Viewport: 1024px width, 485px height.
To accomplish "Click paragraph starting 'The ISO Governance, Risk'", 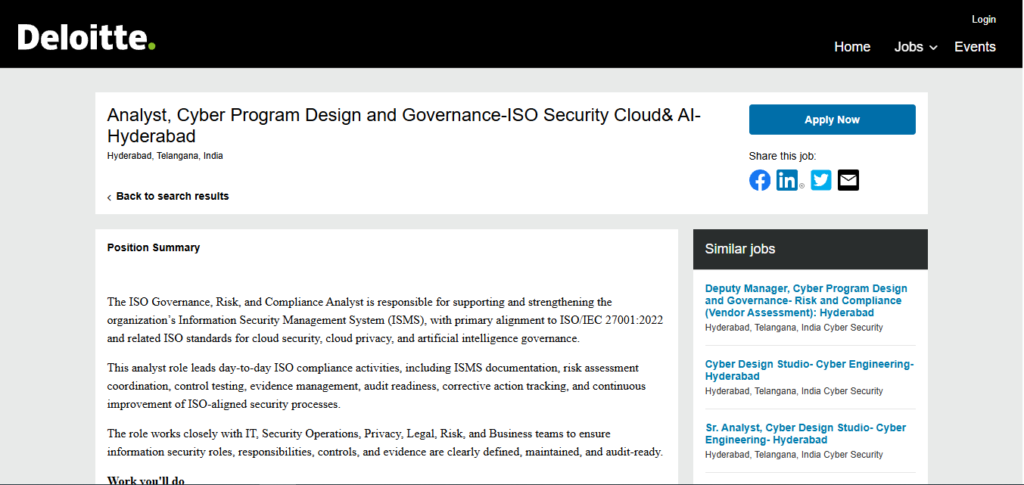I will coord(385,321).
